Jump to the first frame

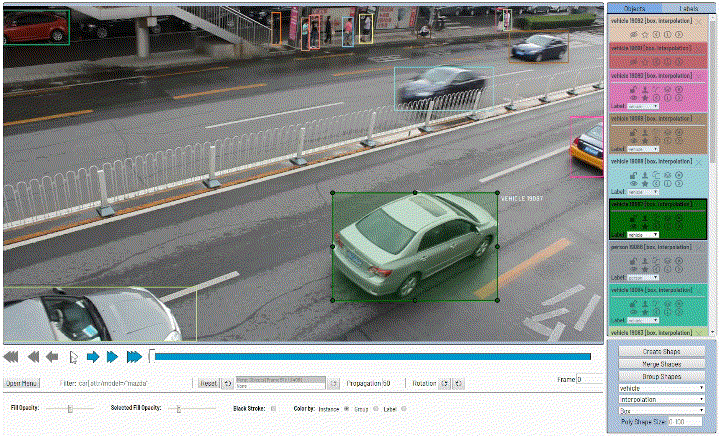tap(11, 356)
